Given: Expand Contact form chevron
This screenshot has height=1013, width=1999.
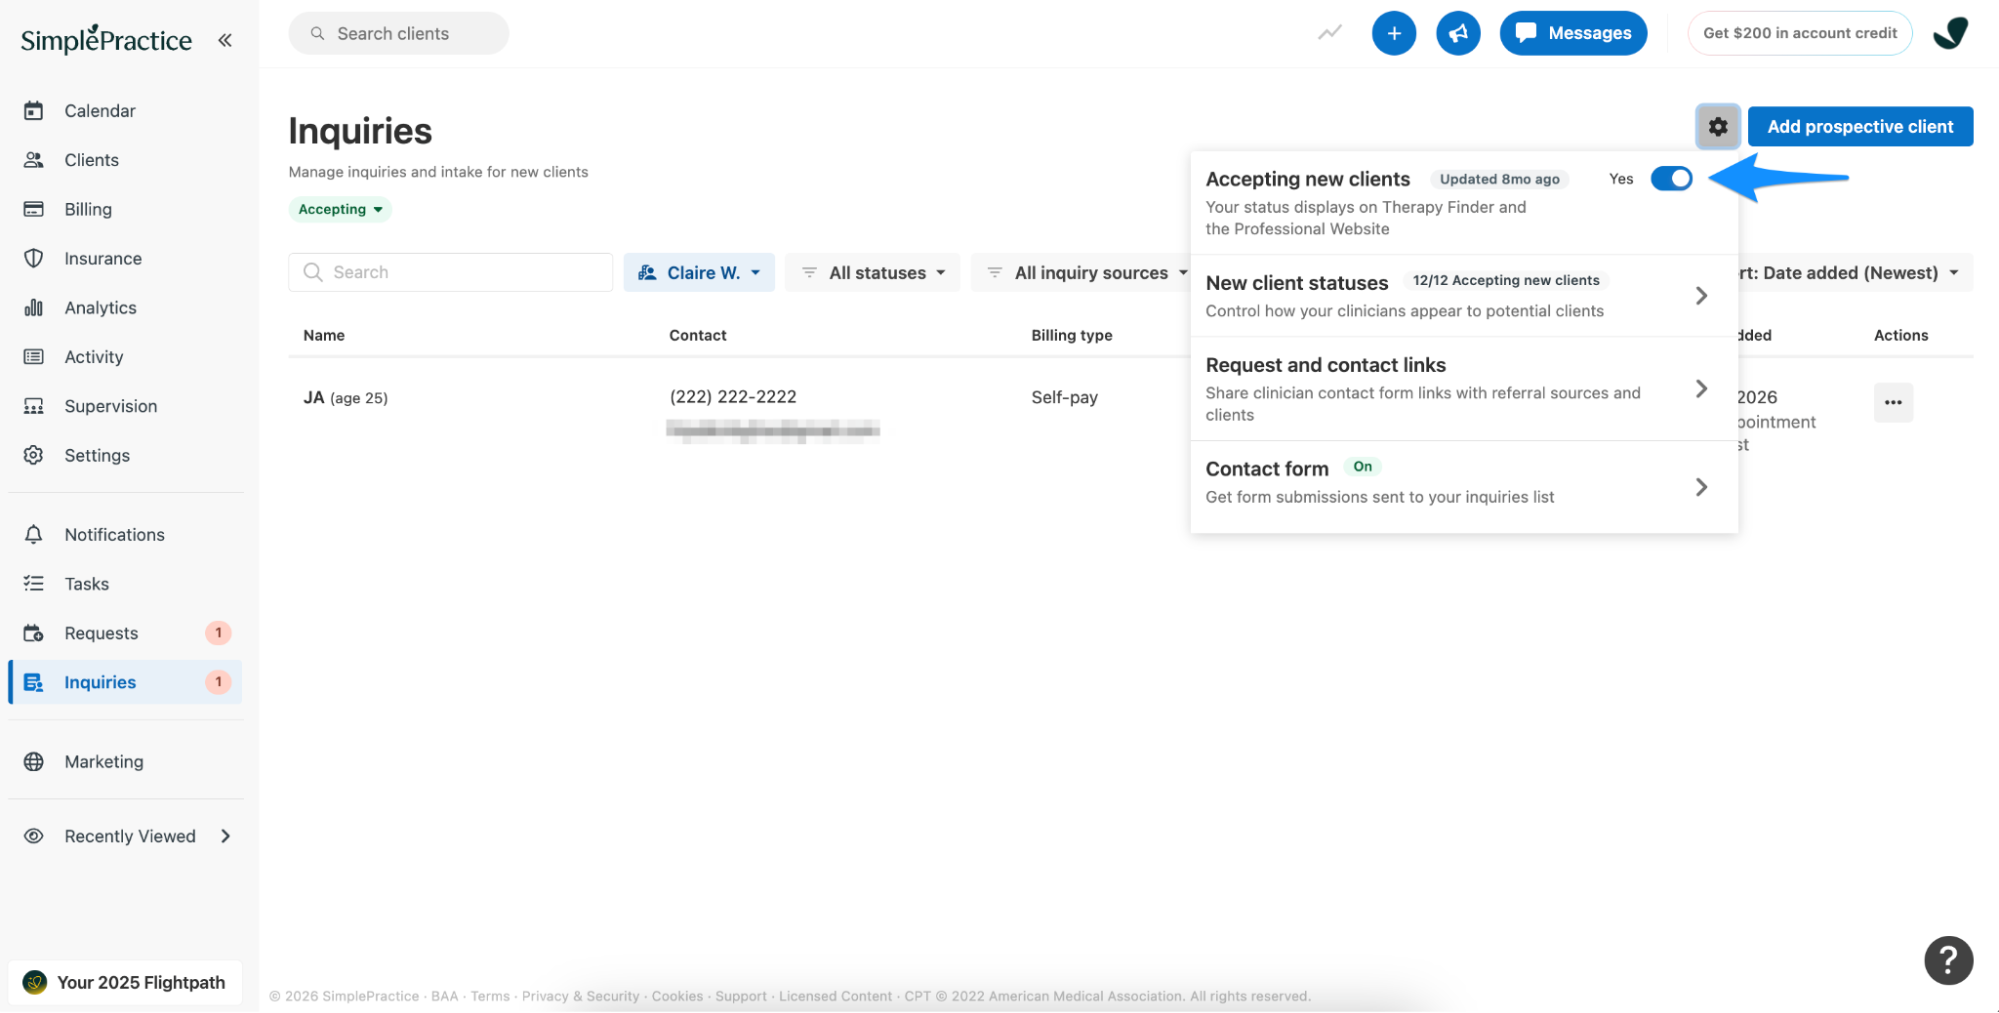Looking at the screenshot, I should point(1701,487).
